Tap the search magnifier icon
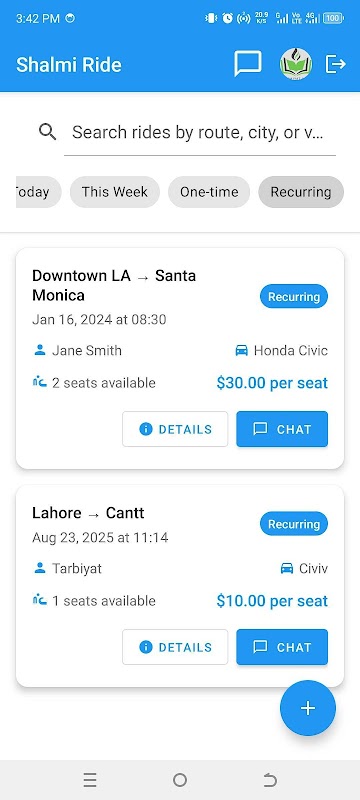 click(x=47, y=132)
